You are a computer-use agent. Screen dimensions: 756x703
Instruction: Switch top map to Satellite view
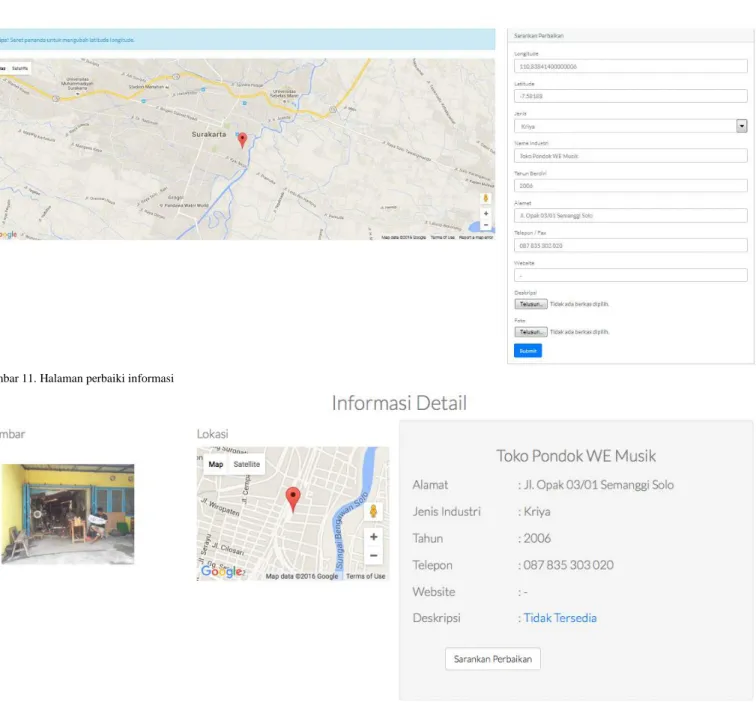(20, 68)
